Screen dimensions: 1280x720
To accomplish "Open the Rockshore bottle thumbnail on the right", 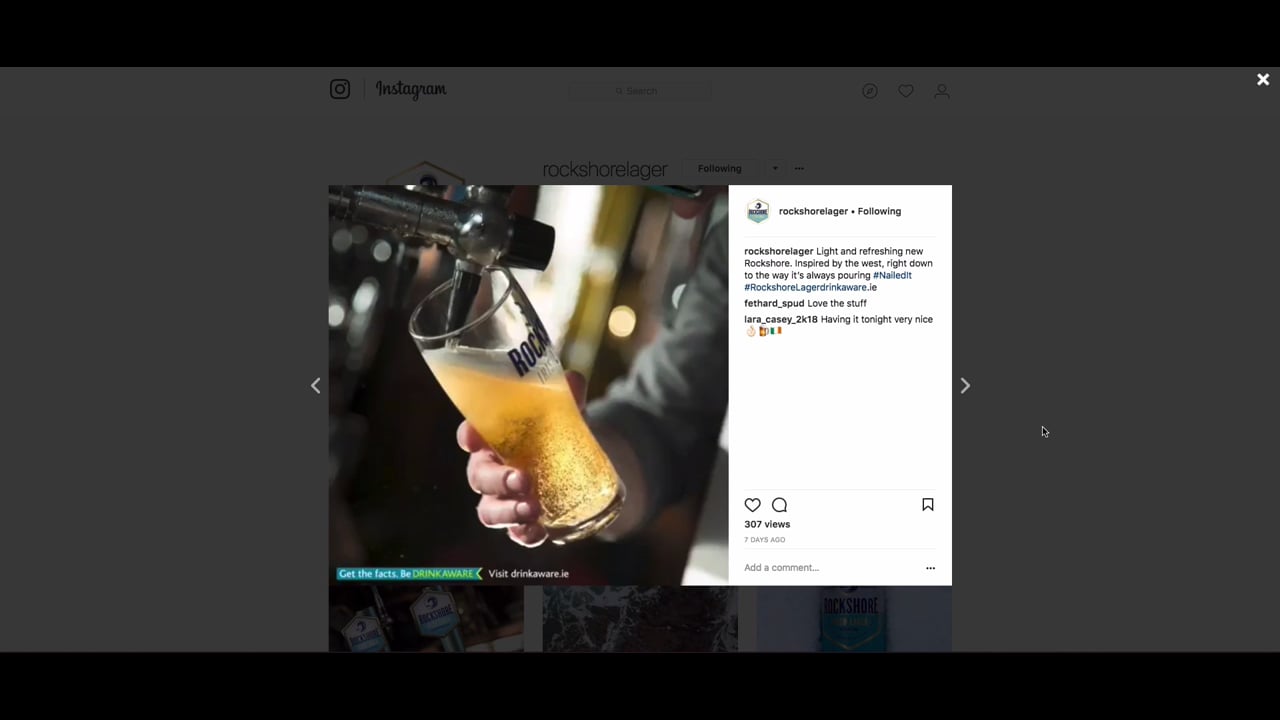I will pyautogui.click(x=854, y=619).
